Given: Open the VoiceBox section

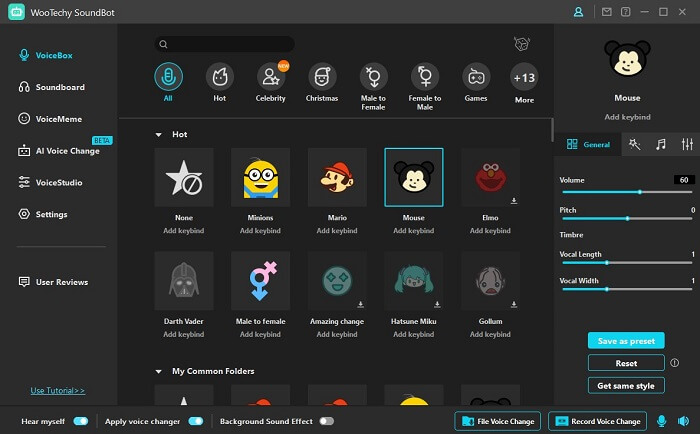Looking at the screenshot, I should point(45,55).
